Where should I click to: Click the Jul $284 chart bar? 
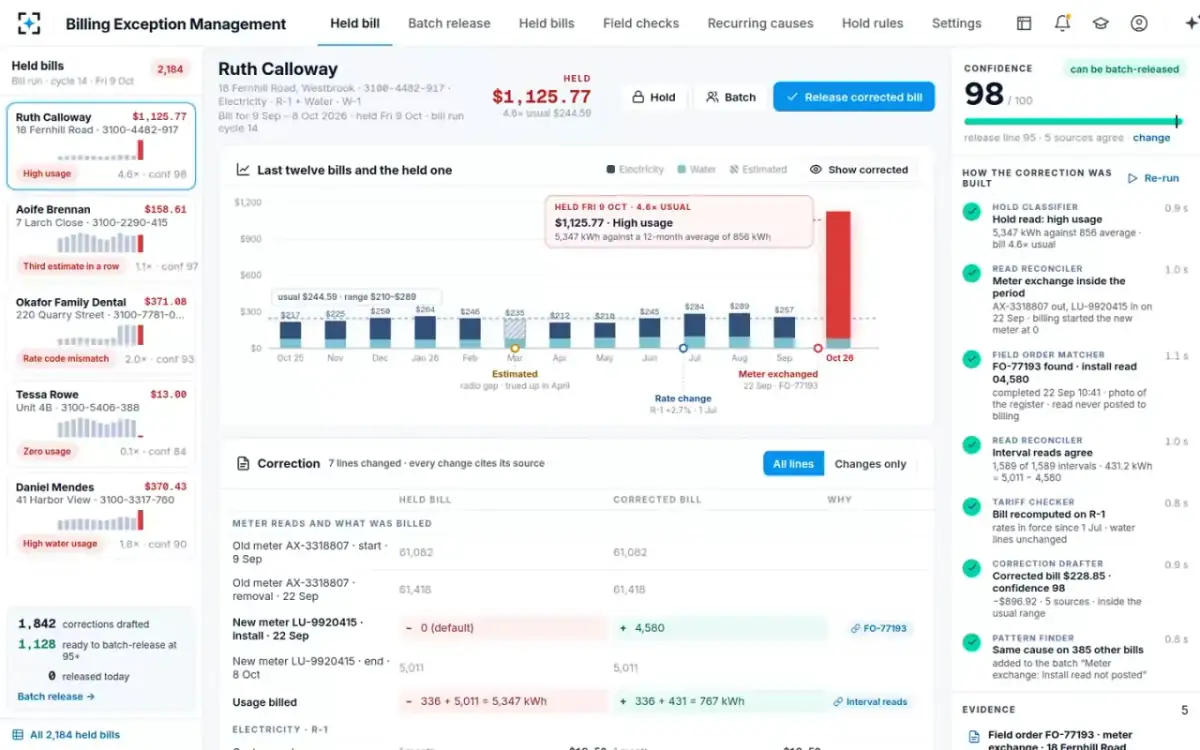point(694,329)
